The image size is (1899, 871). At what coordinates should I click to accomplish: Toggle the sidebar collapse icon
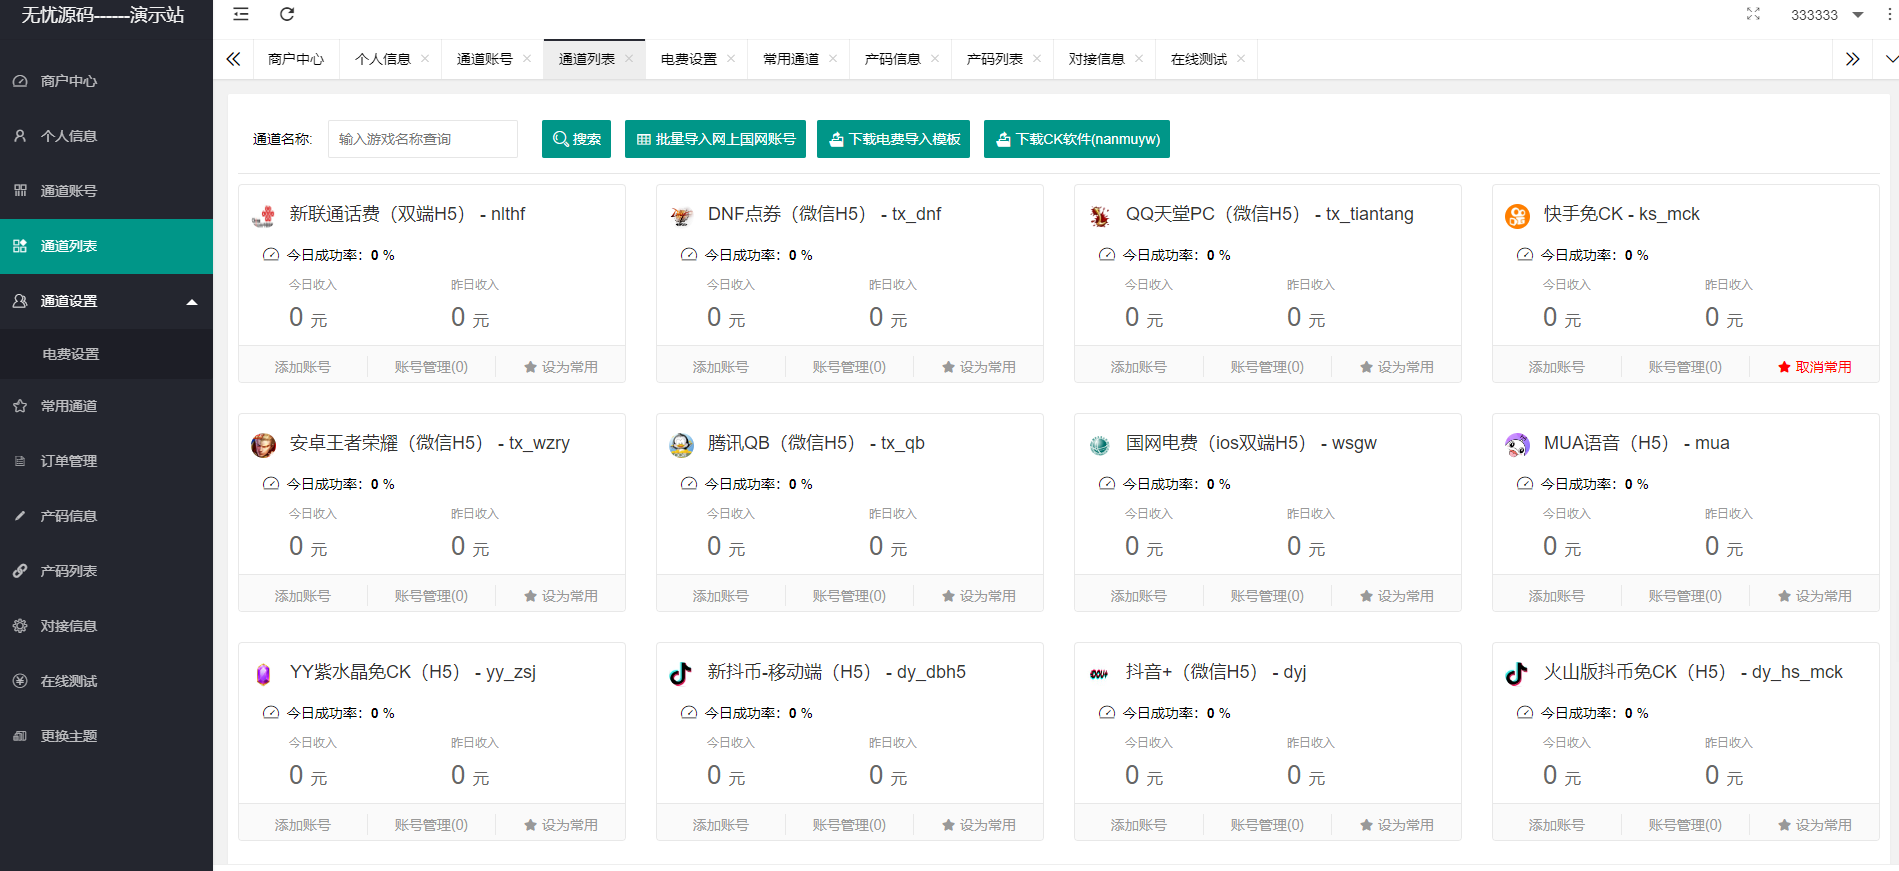click(x=241, y=14)
